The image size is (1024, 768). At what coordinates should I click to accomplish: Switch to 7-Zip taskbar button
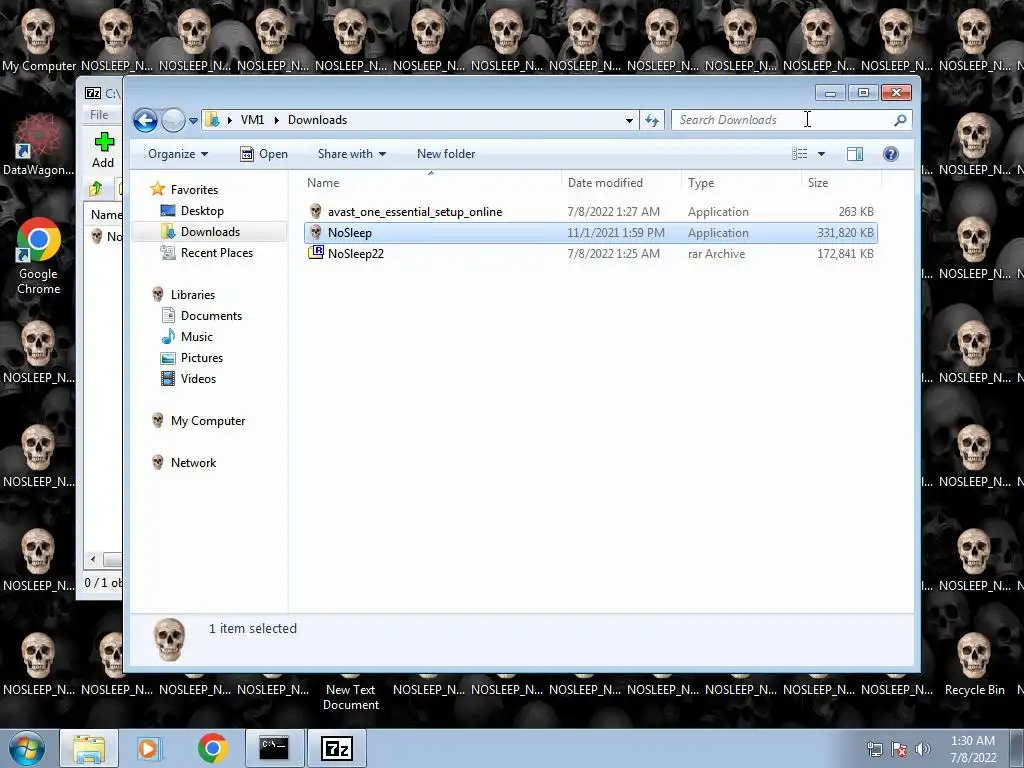(337, 748)
